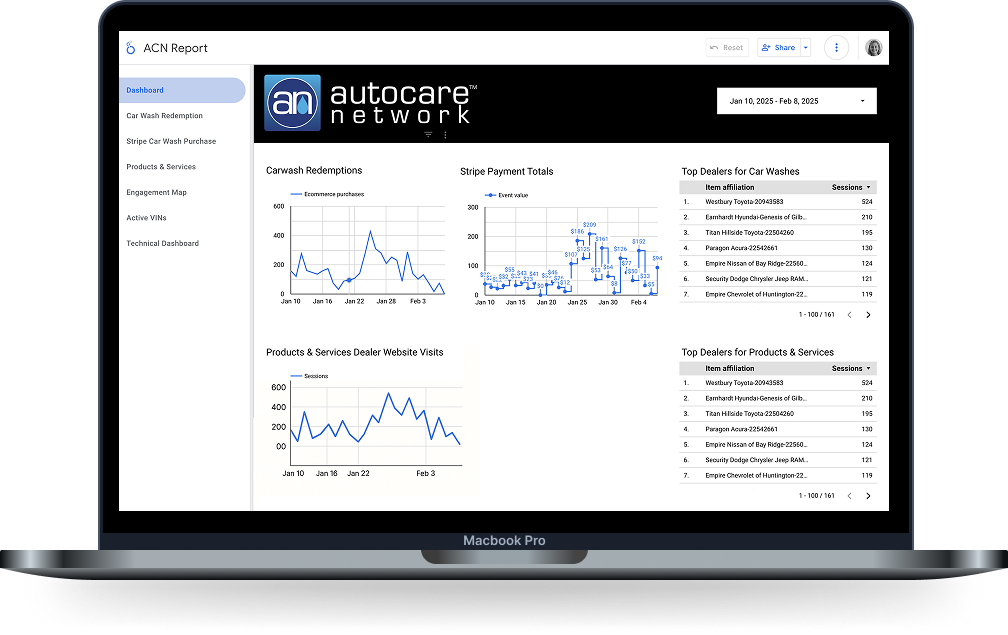Open the date range dropdown
The height and width of the screenshot is (635, 1008).
[x=797, y=101]
